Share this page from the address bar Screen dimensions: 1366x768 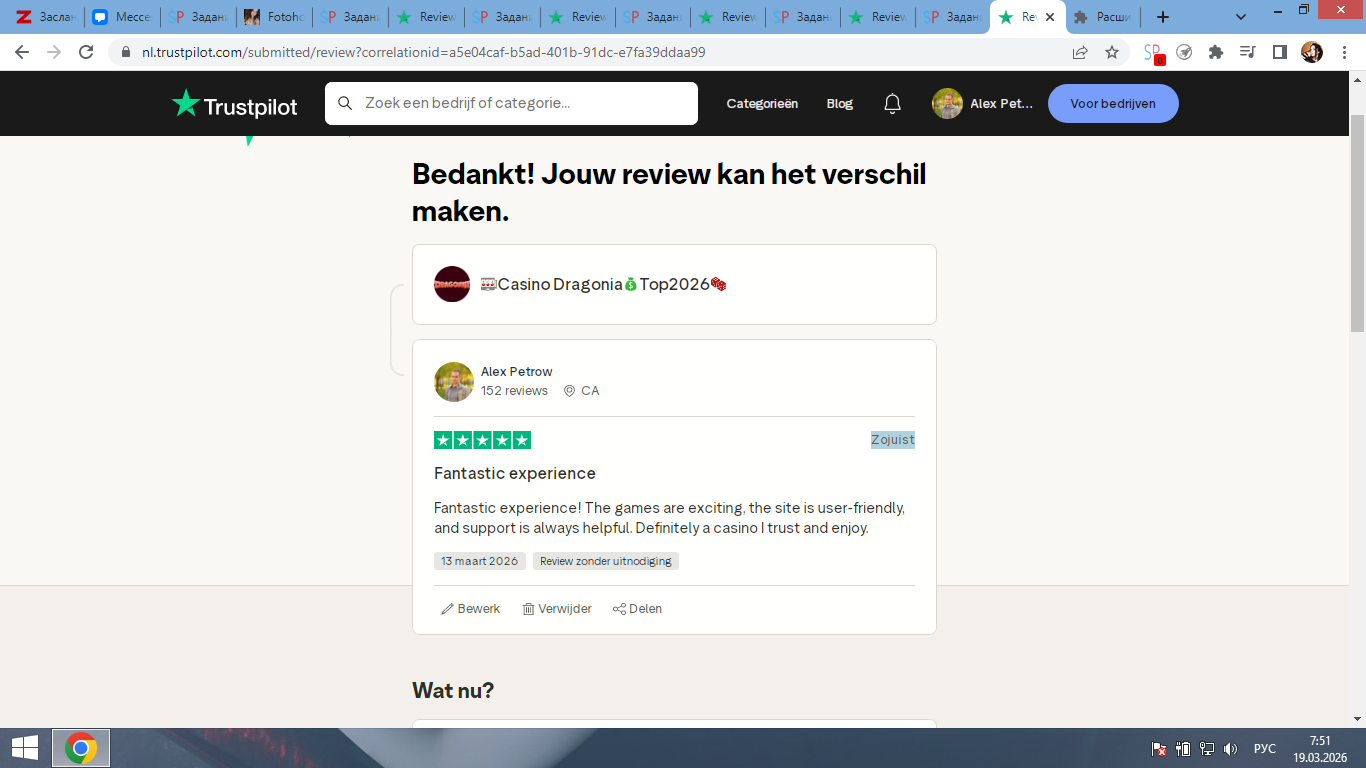(x=1080, y=52)
